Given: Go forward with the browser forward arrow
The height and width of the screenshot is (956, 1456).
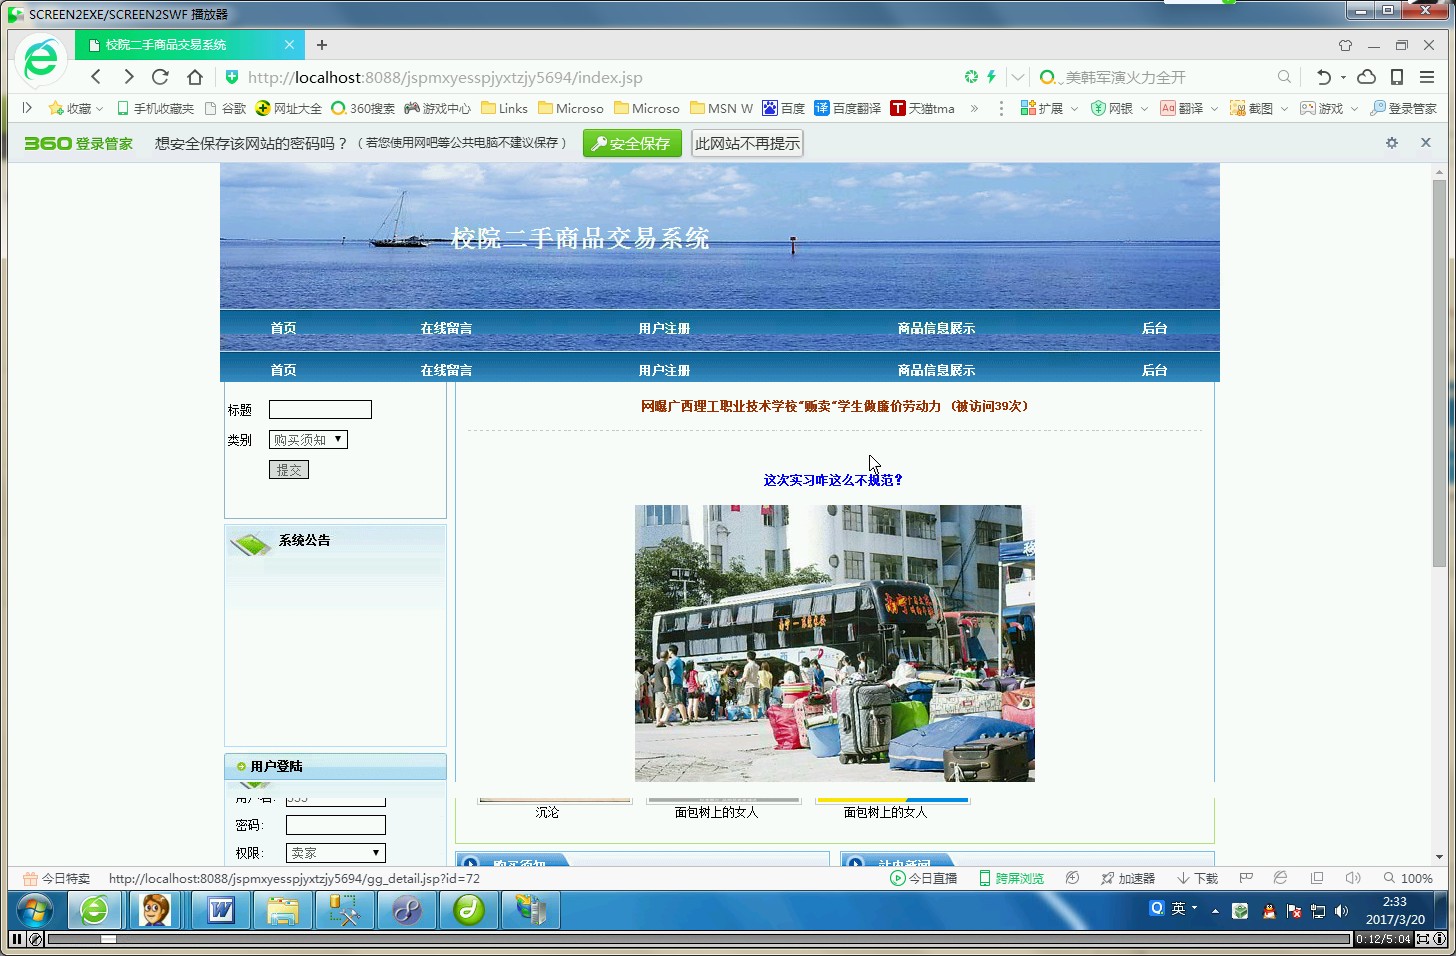Looking at the screenshot, I should pos(128,77).
